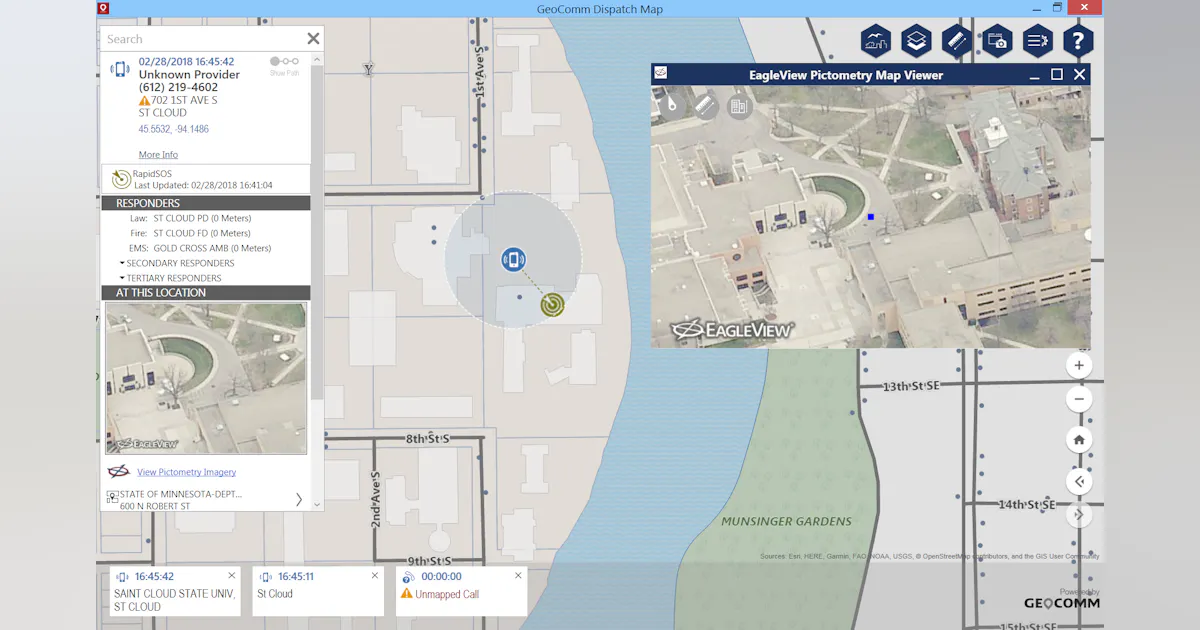The height and width of the screenshot is (630, 1200).
Task: Close the Unmapped Call card
Action: click(518, 575)
